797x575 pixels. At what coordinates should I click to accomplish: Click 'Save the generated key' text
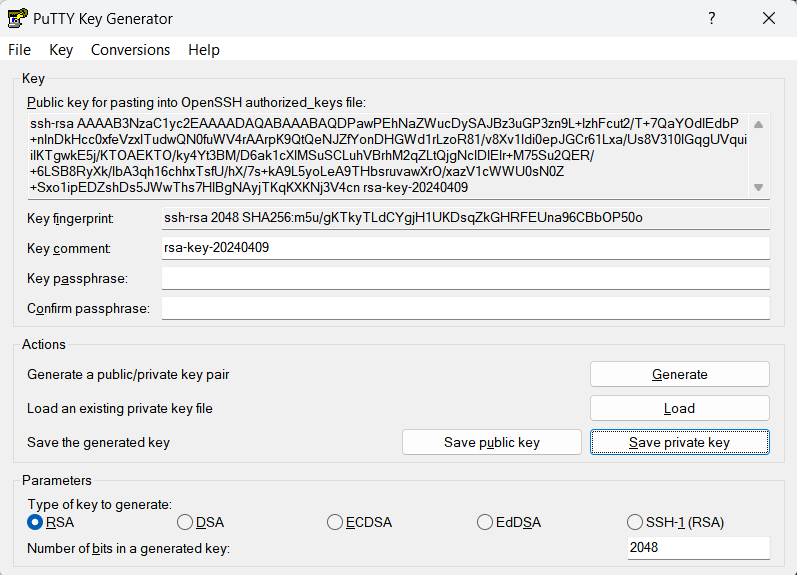tap(98, 443)
